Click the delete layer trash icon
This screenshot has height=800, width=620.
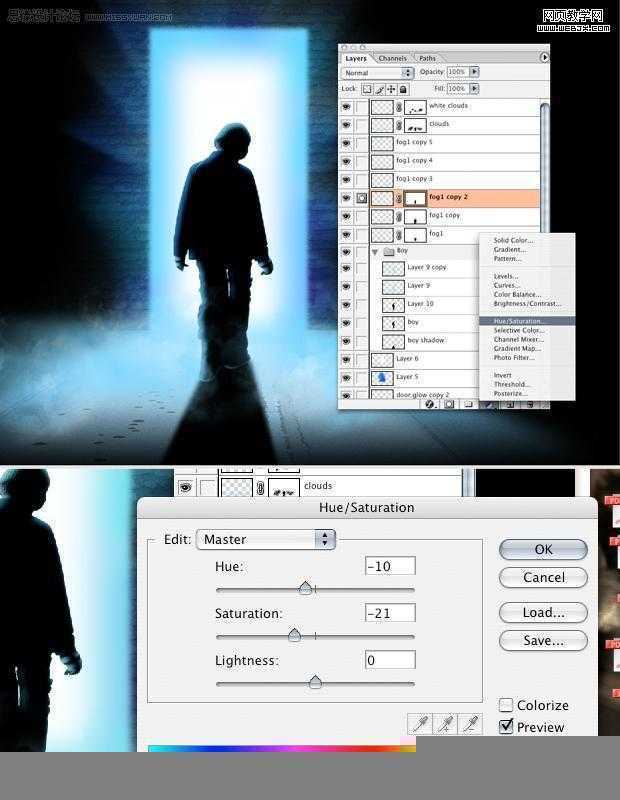click(x=530, y=404)
